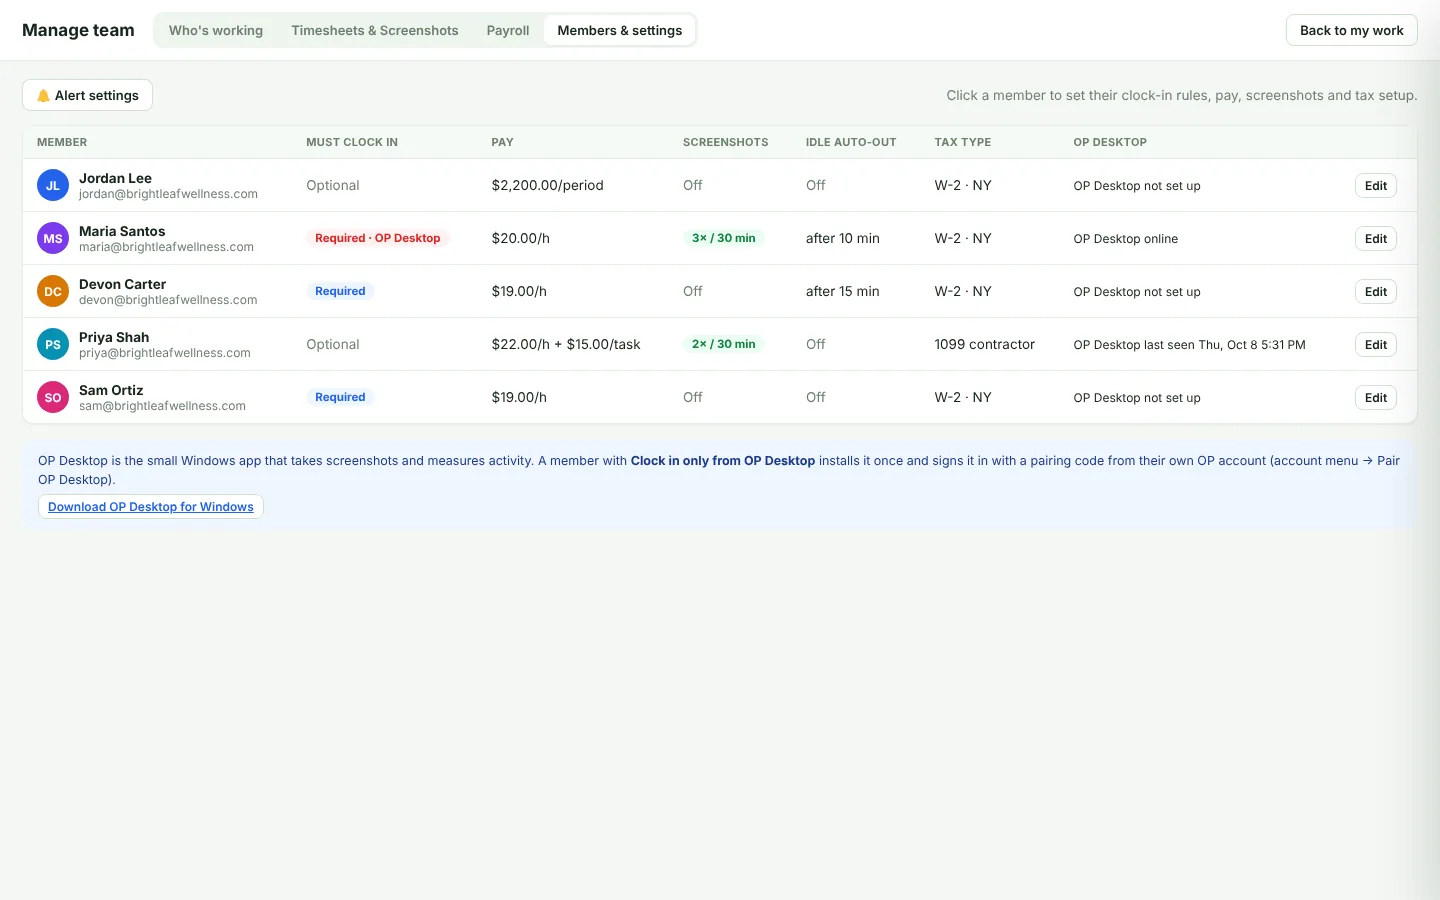
Task: Click Devon Carter's Required badge
Action: point(340,291)
